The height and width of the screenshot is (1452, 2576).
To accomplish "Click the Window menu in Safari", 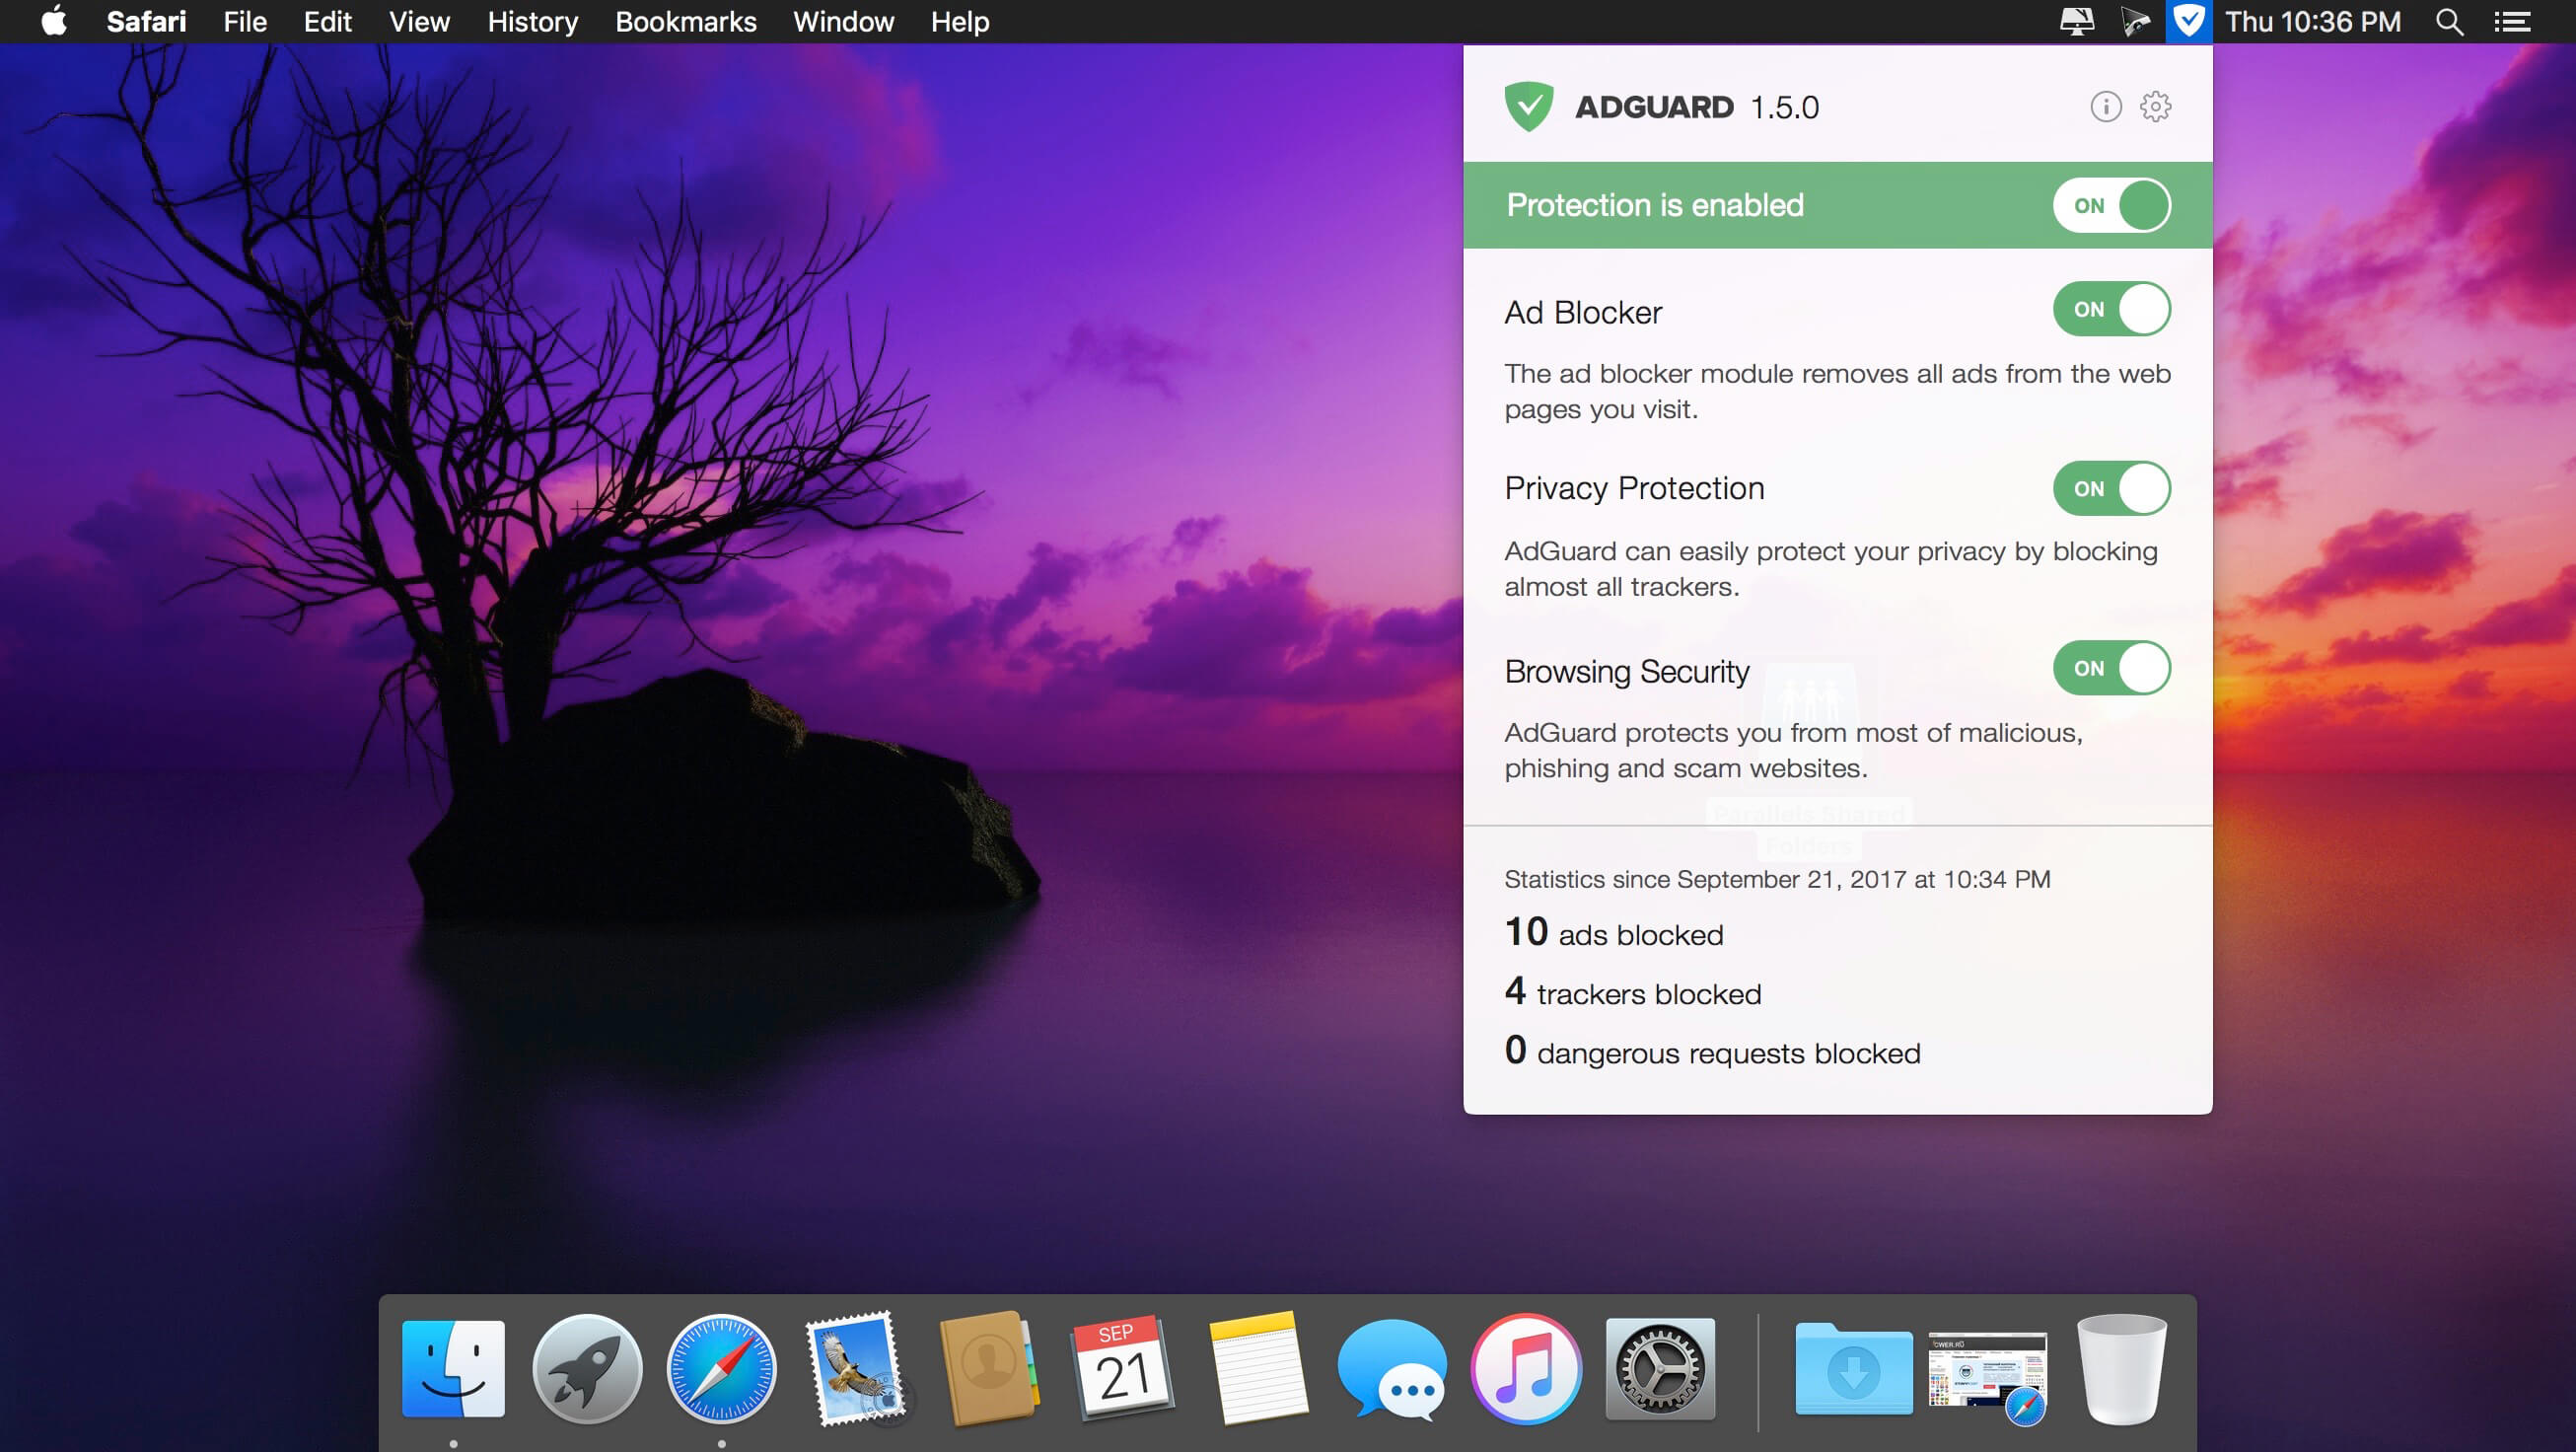I will point(842,20).
